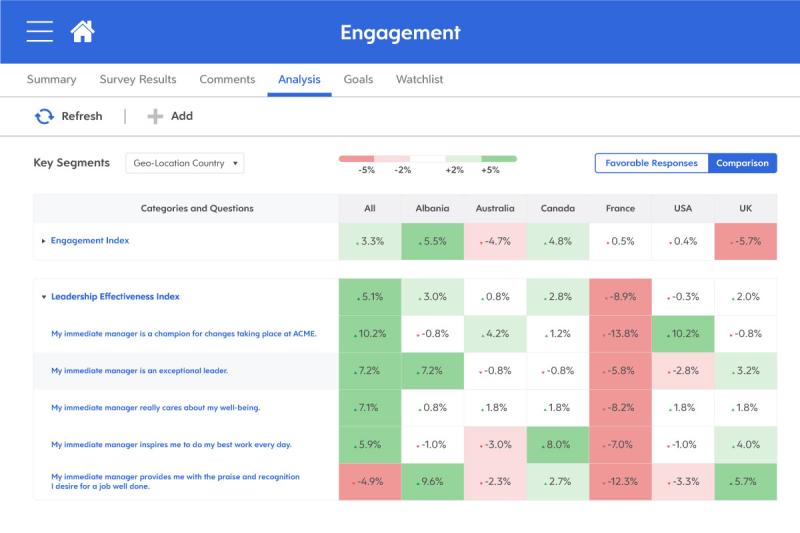Select UK cell showing 5.7%
Screen dimensions: 800x533
(x=745, y=481)
